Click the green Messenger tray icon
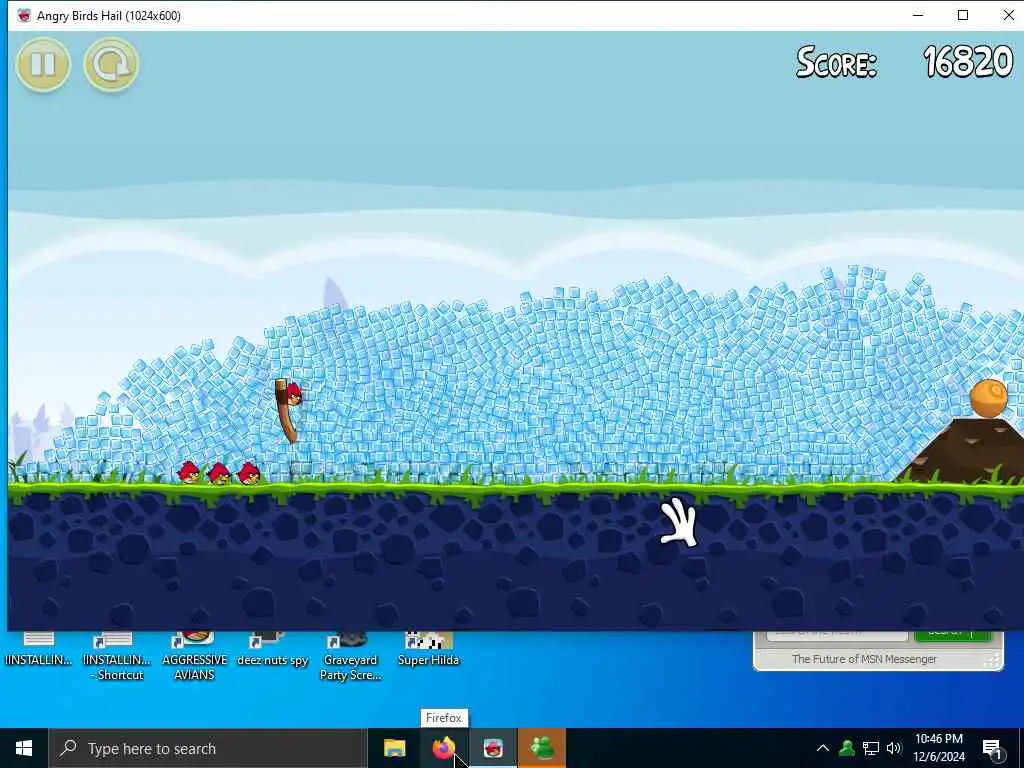 847,748
